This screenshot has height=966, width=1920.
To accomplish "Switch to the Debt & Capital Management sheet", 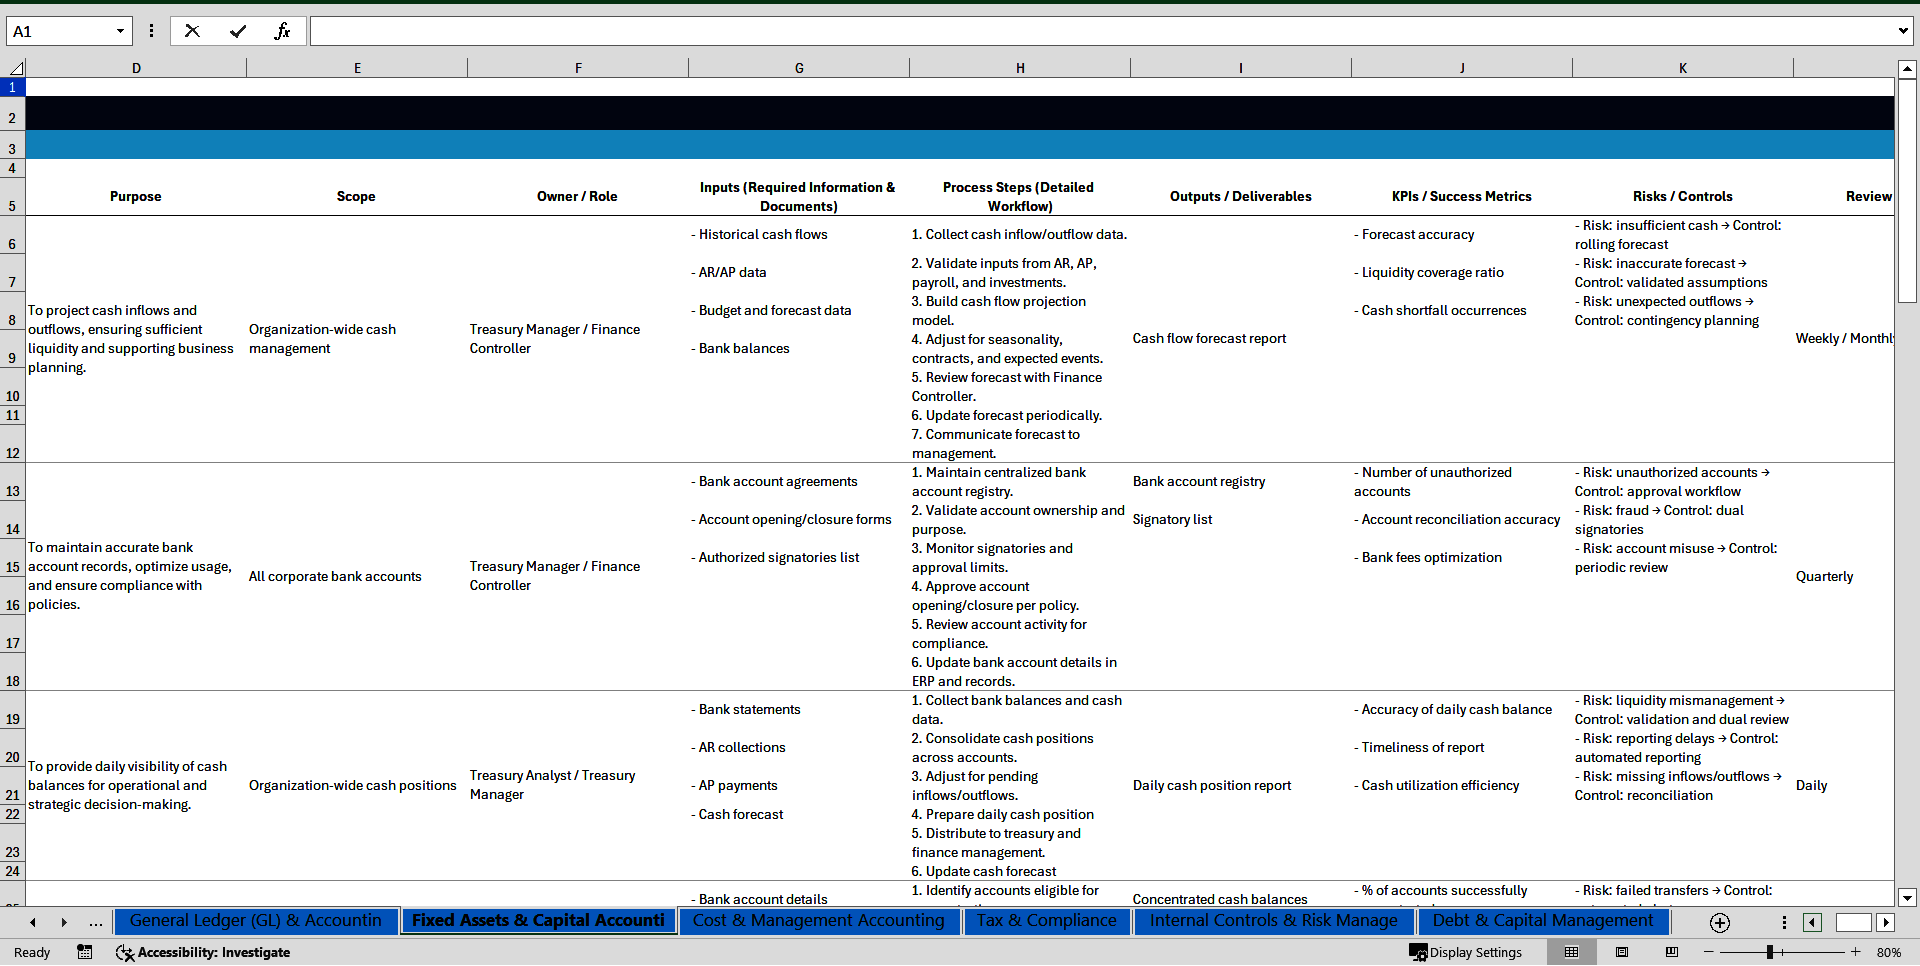I will pyautogui.click(x=1542, y=921).
